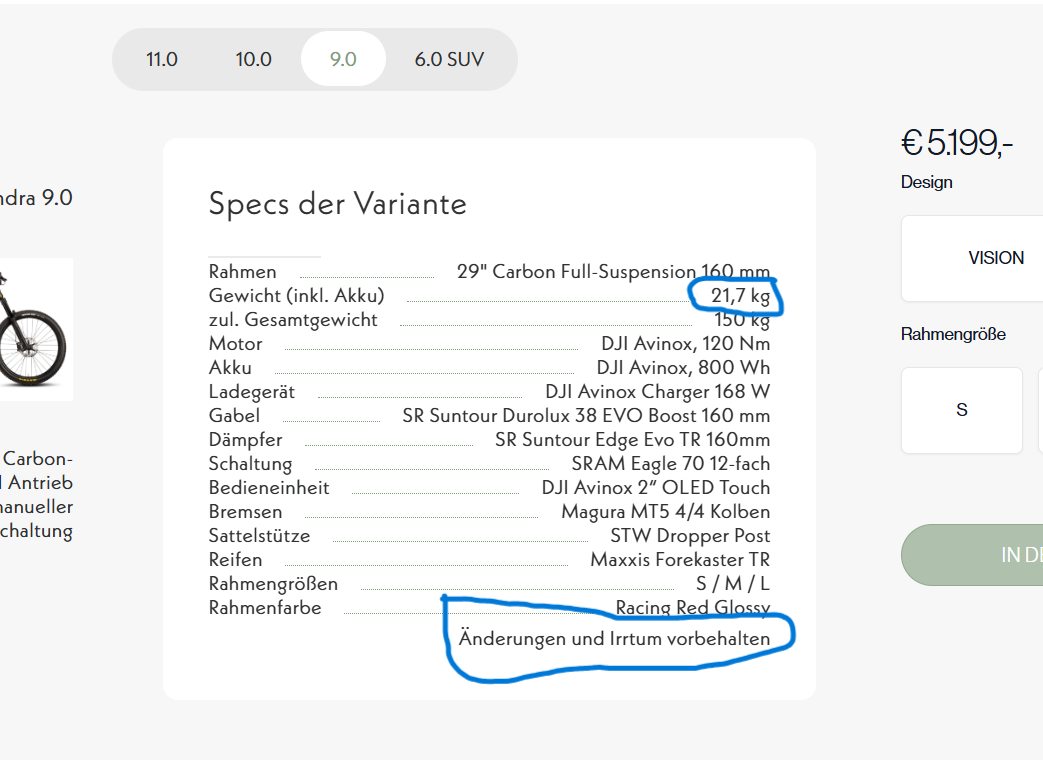Click the "Specs der Variante" heading
Image resolution: width=1043 pixels, height=760 pixels.
pyautogui.click(x=338, y=204)
